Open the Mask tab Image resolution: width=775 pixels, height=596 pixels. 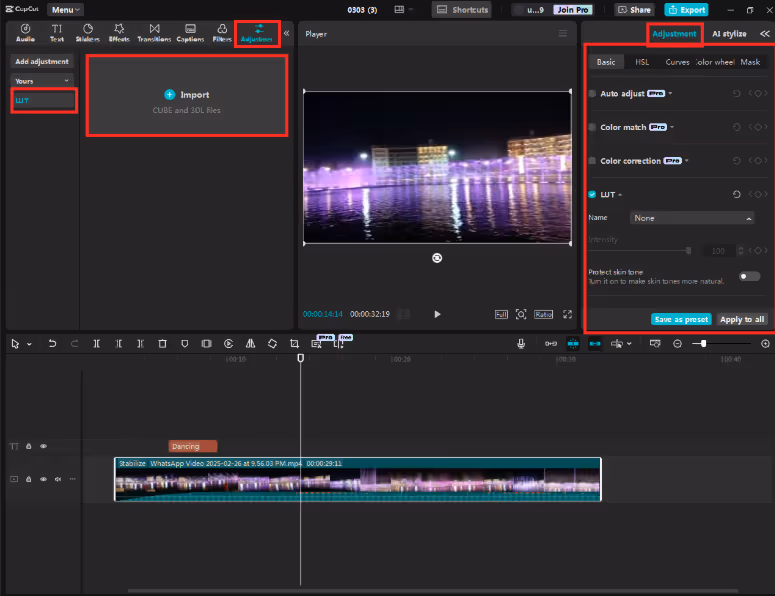point(750,62)
